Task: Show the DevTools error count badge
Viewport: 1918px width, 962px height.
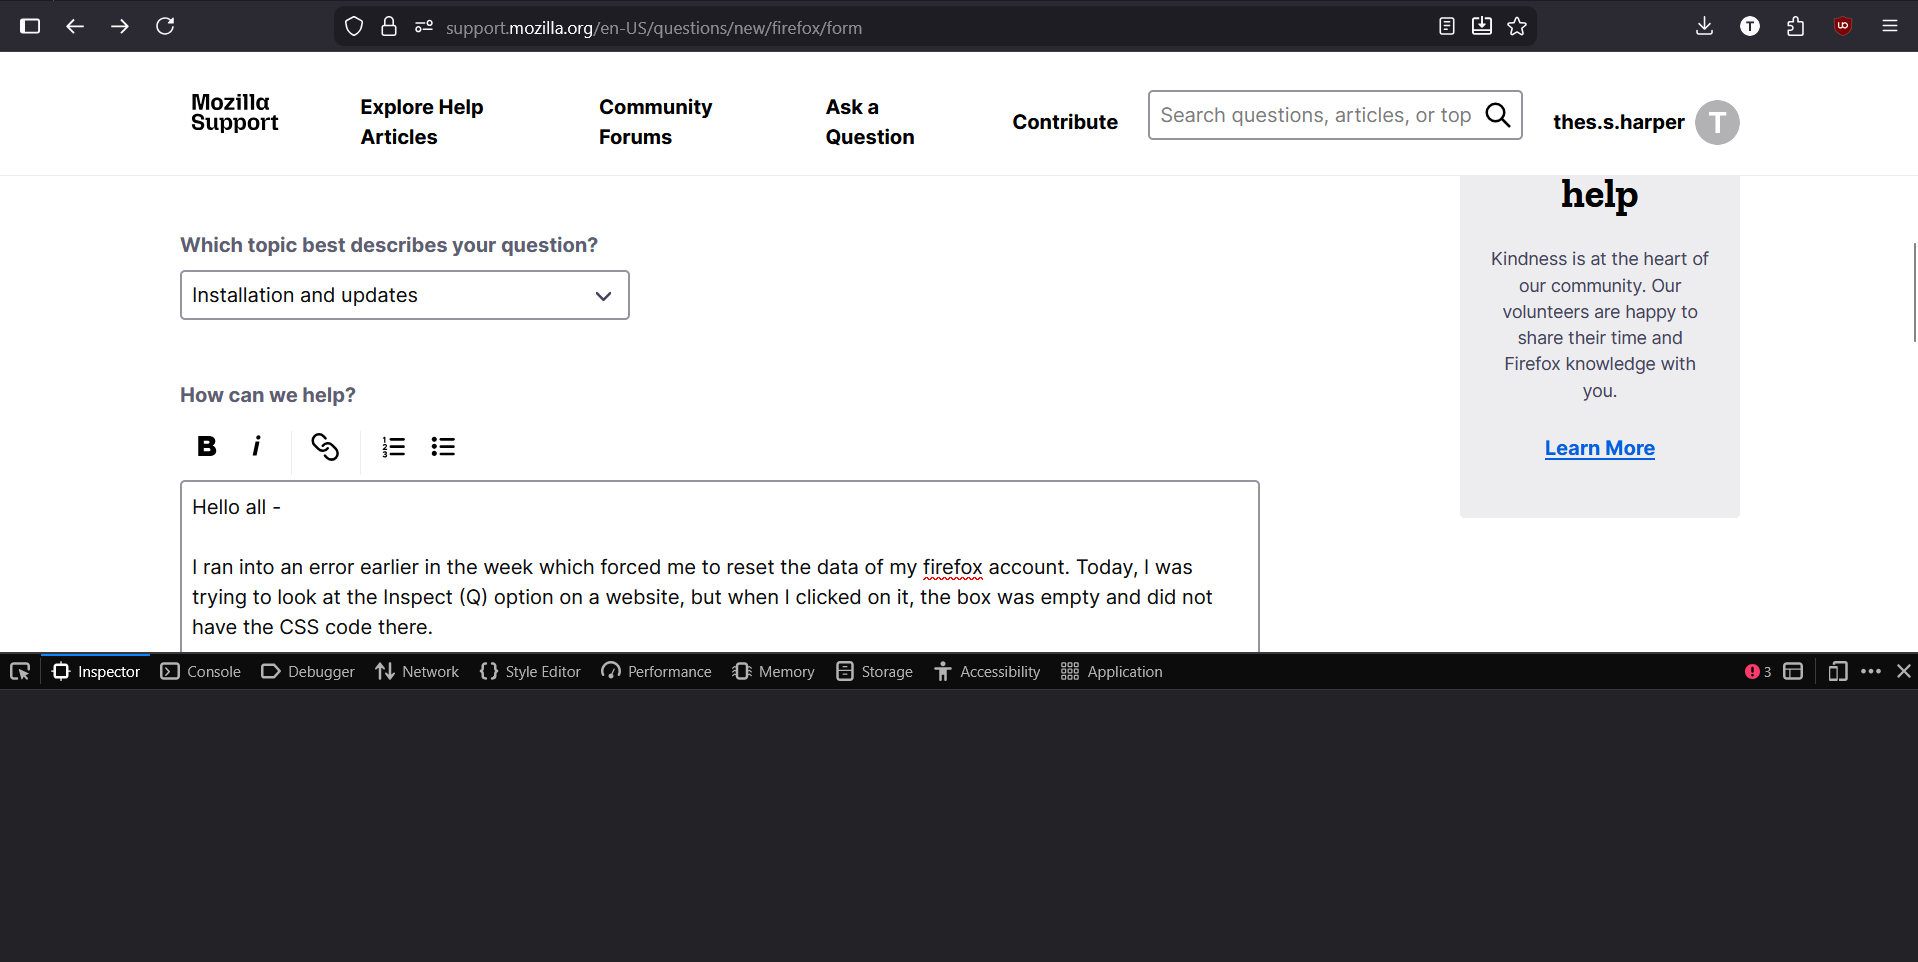Action: (x=1758, y=671)
